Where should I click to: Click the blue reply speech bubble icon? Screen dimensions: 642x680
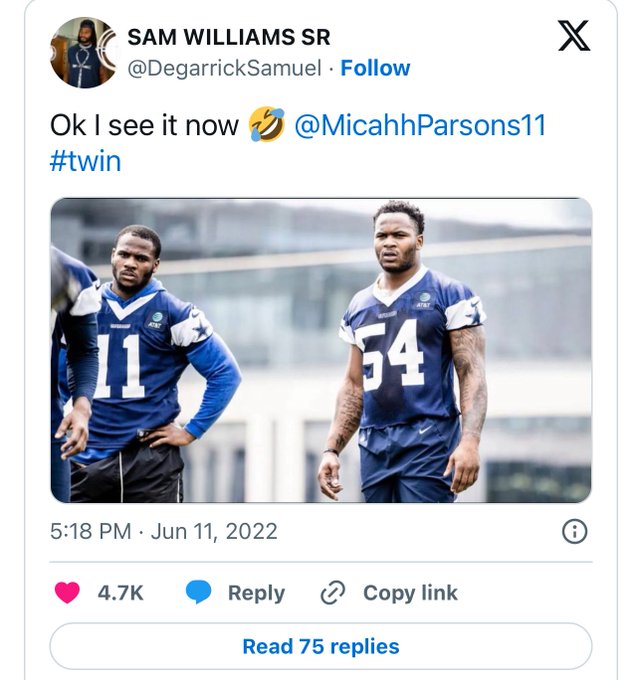199,593
